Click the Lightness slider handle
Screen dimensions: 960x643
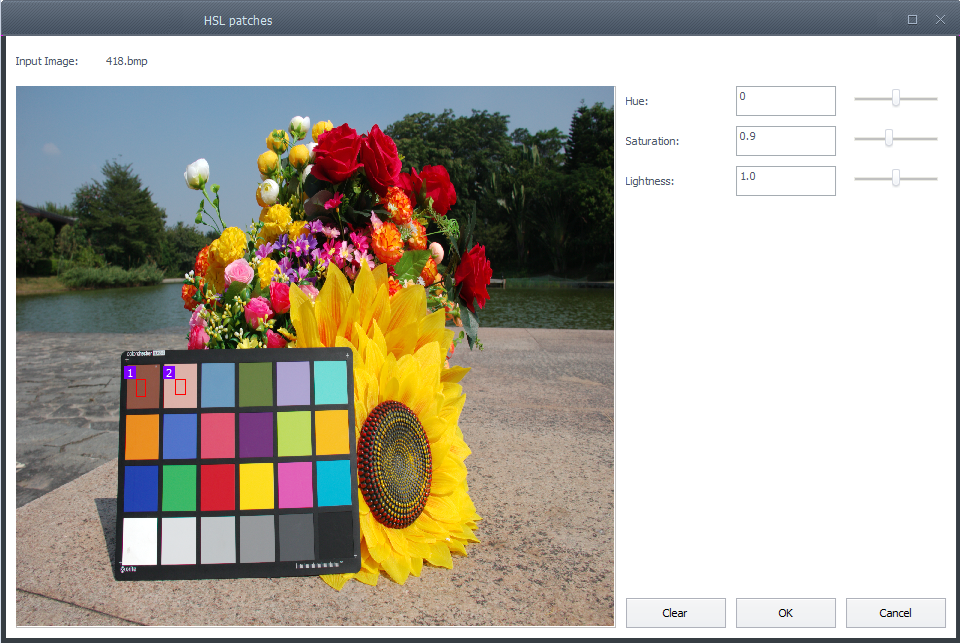(896, 178)
